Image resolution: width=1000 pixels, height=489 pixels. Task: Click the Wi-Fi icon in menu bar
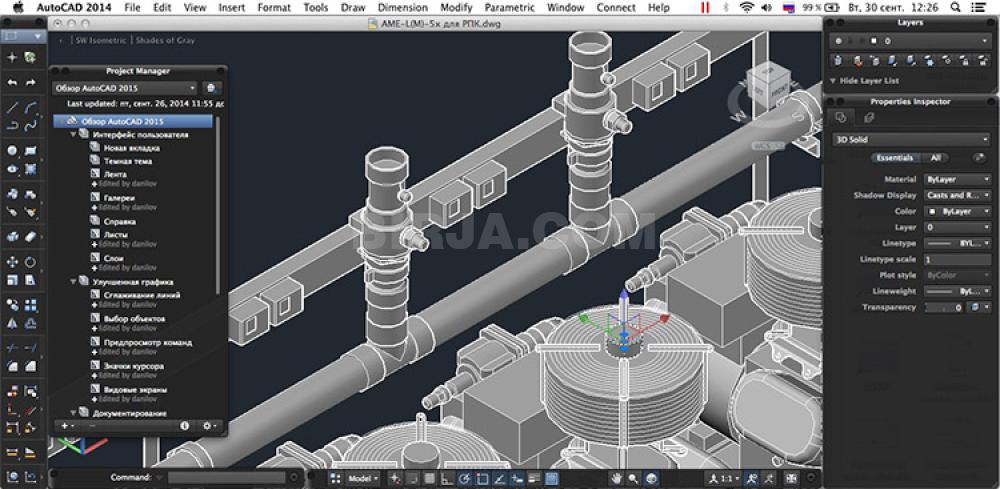click(x=746, y=8)
